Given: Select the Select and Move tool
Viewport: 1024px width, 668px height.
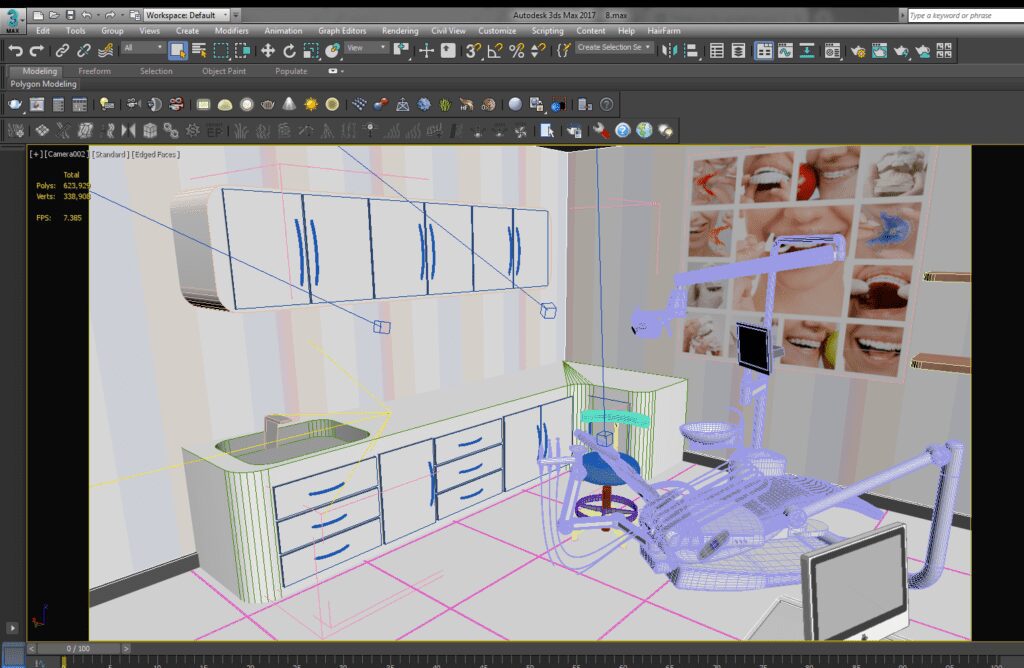Looking at the screenshot, I should (269, 50).
